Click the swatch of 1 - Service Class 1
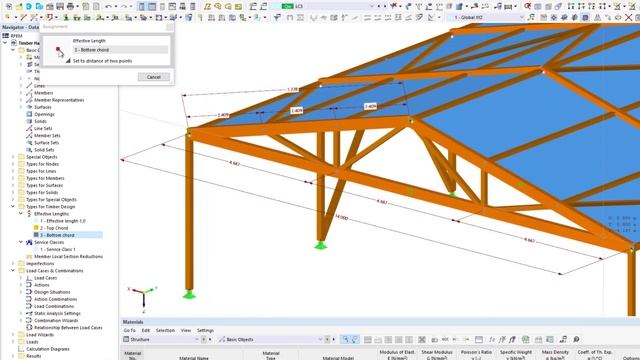Screen dimensions: 640x360 (36, 249)
